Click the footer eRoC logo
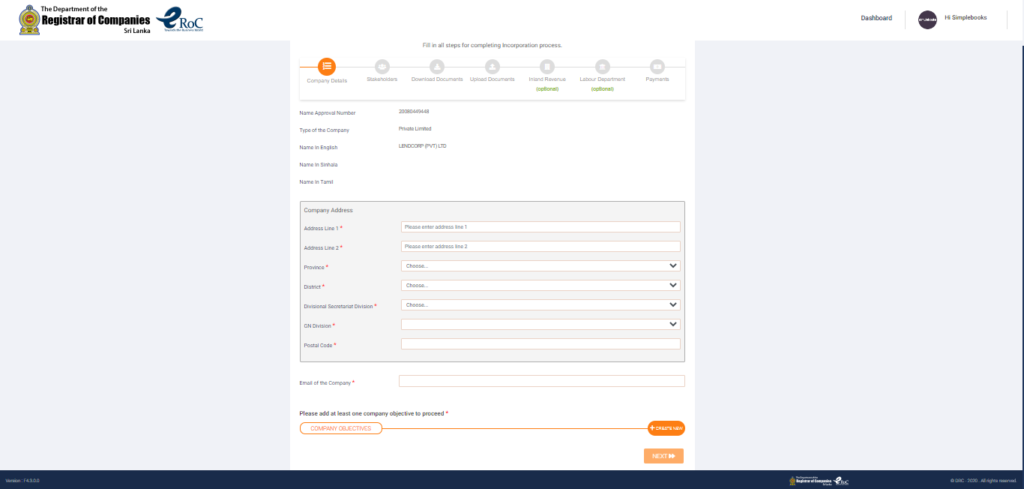This screenshot has width=1024, height=489. [x=841, y=481]
